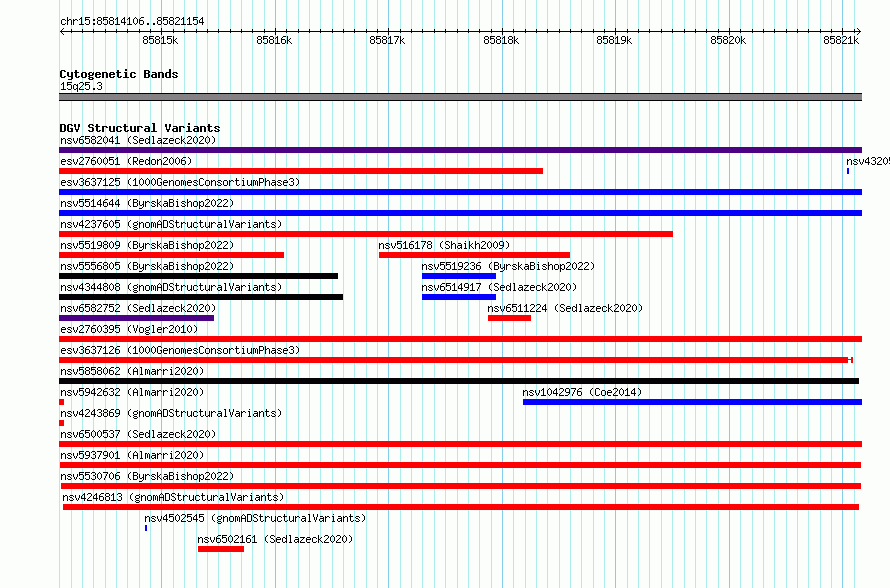Click the blue bar under nsv1042976

tap(692, 402)
